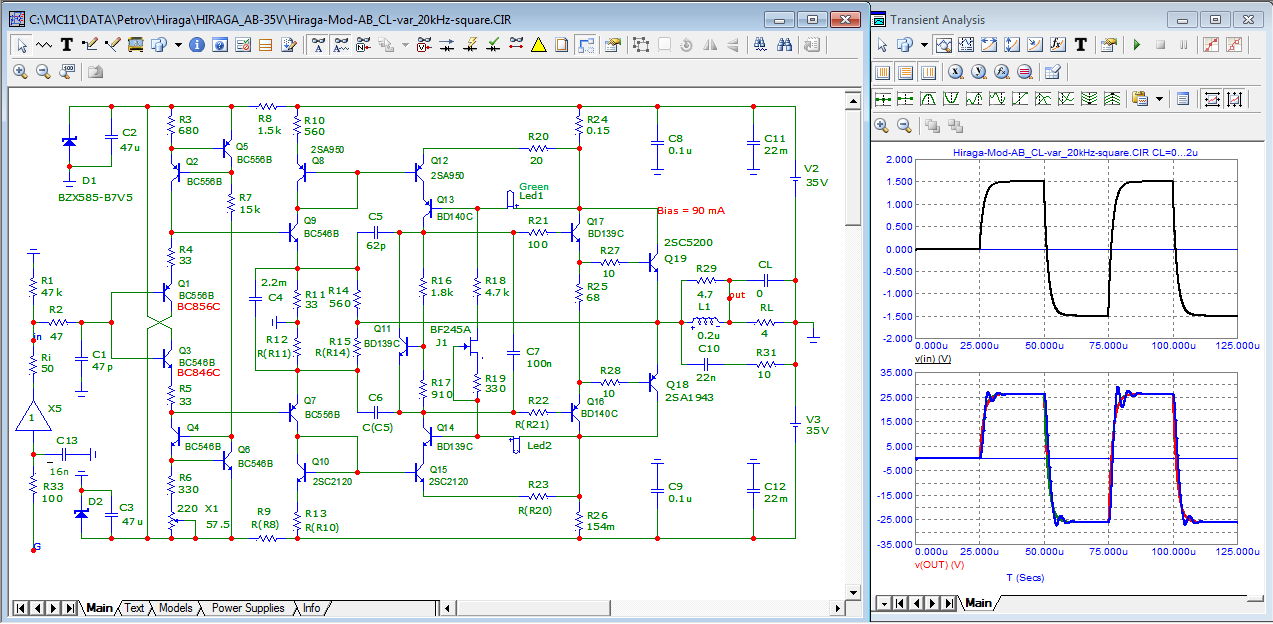This screenshot has height=624, width=1273.
Task: Switch to the Text tab
Action: (134, 608)
